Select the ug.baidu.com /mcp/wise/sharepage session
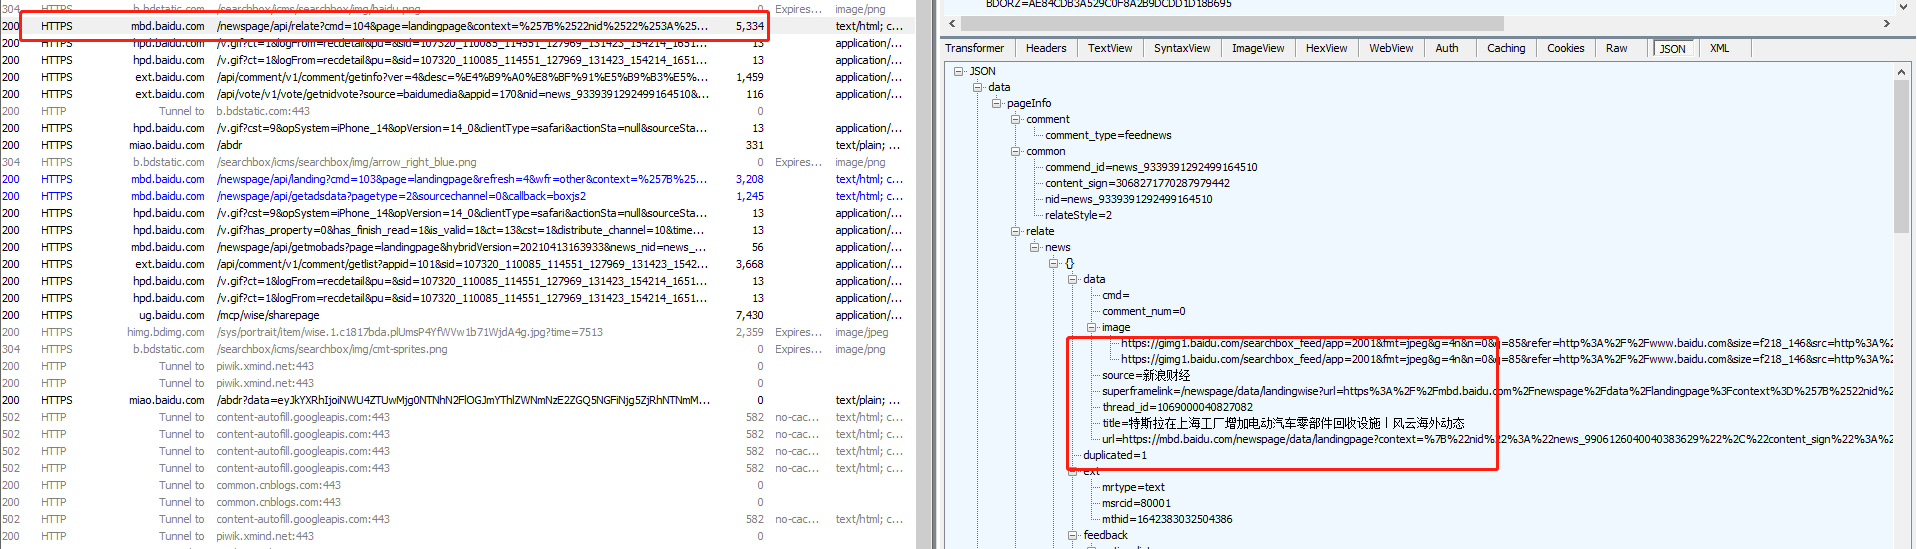 pyautogui.click(x=457, y=315)
